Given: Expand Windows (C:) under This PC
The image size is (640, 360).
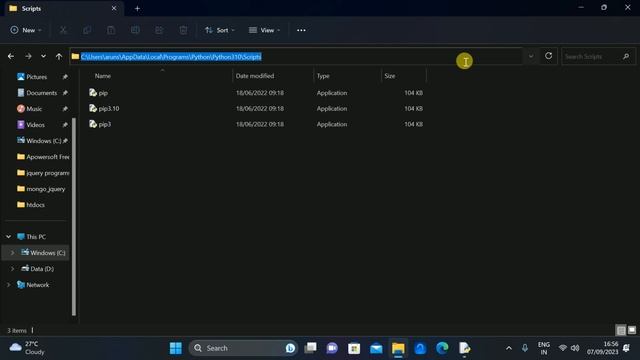Looking at the screenshot, I should click(x=12, y=253).
